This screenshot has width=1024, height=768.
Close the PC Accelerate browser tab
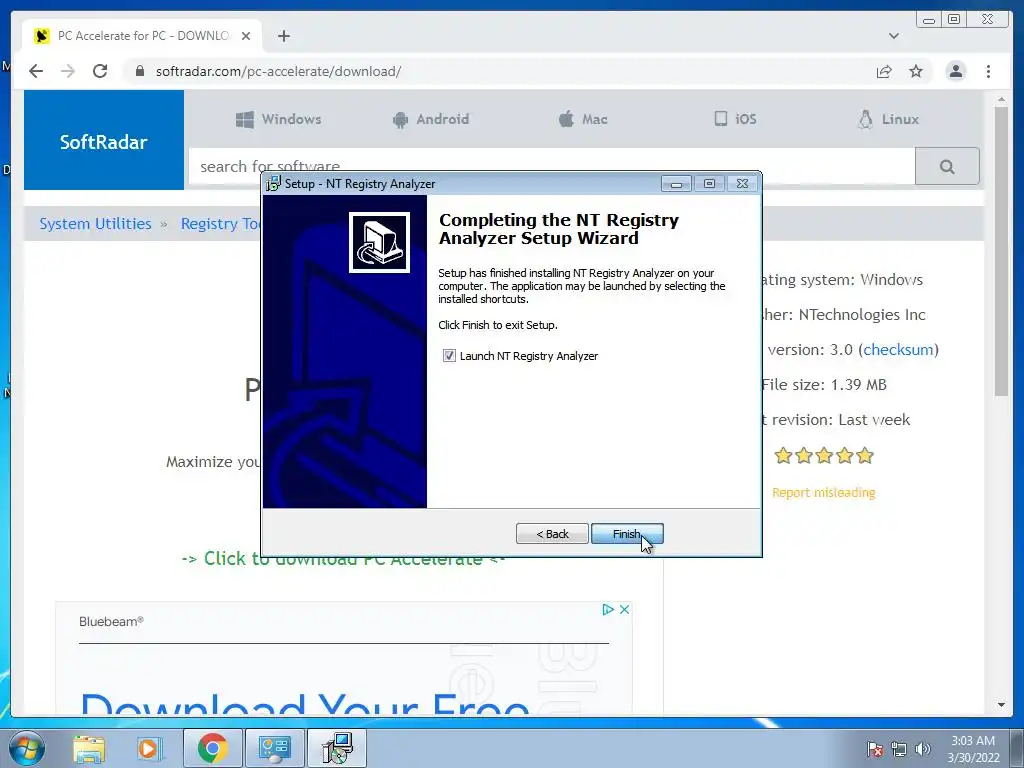click(x=246, y=36)
